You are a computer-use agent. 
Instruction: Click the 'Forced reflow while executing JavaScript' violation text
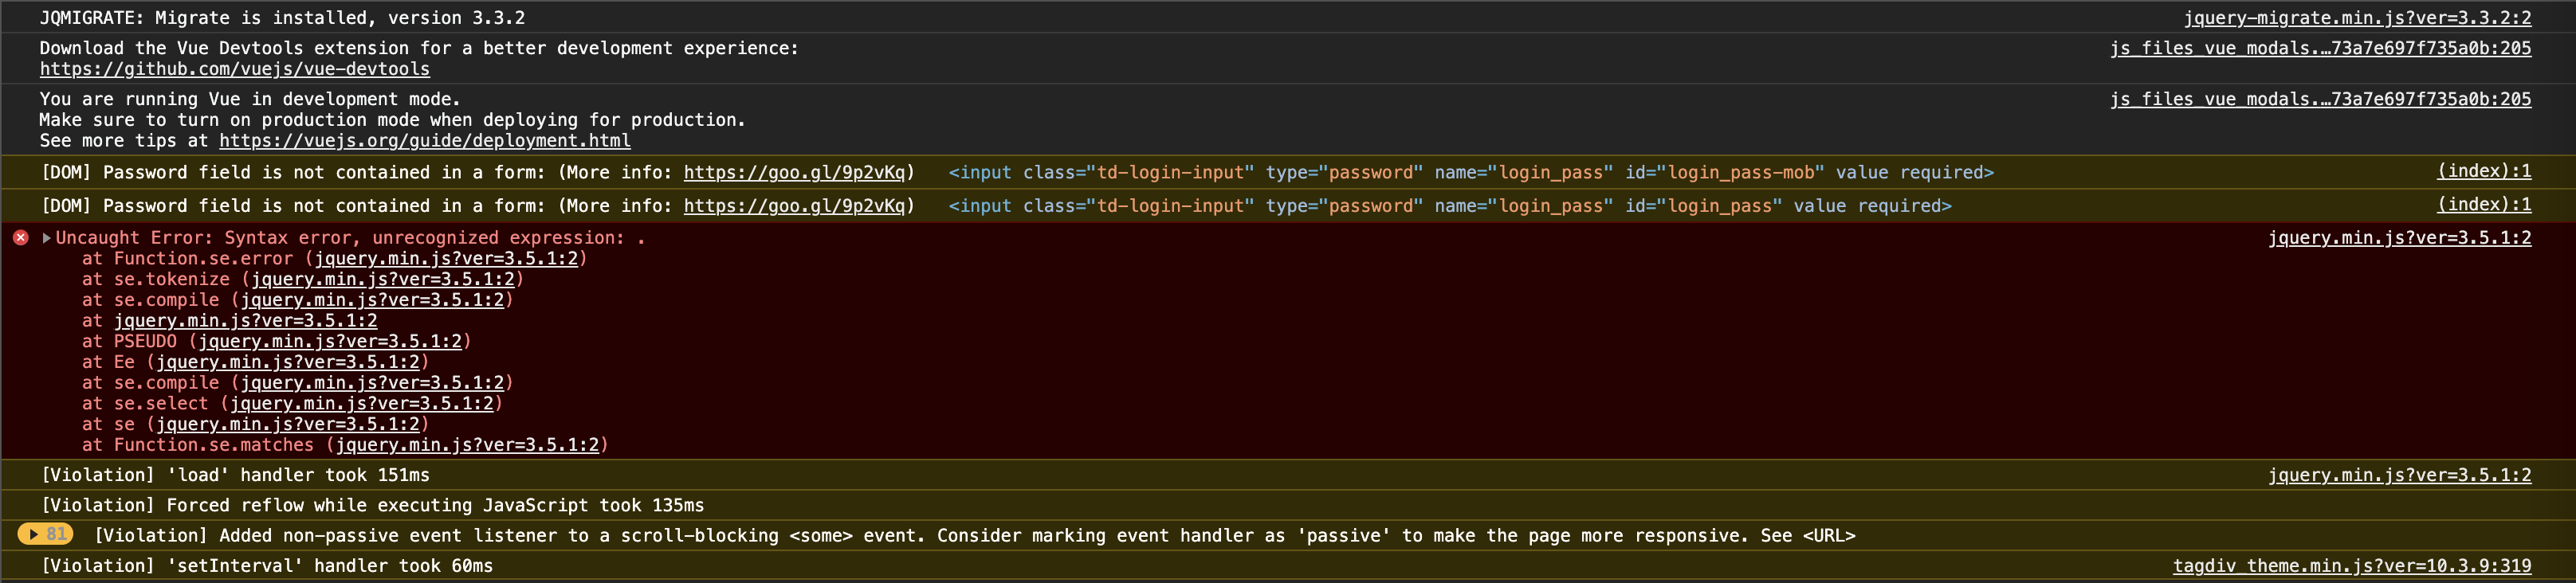point(372,506)
